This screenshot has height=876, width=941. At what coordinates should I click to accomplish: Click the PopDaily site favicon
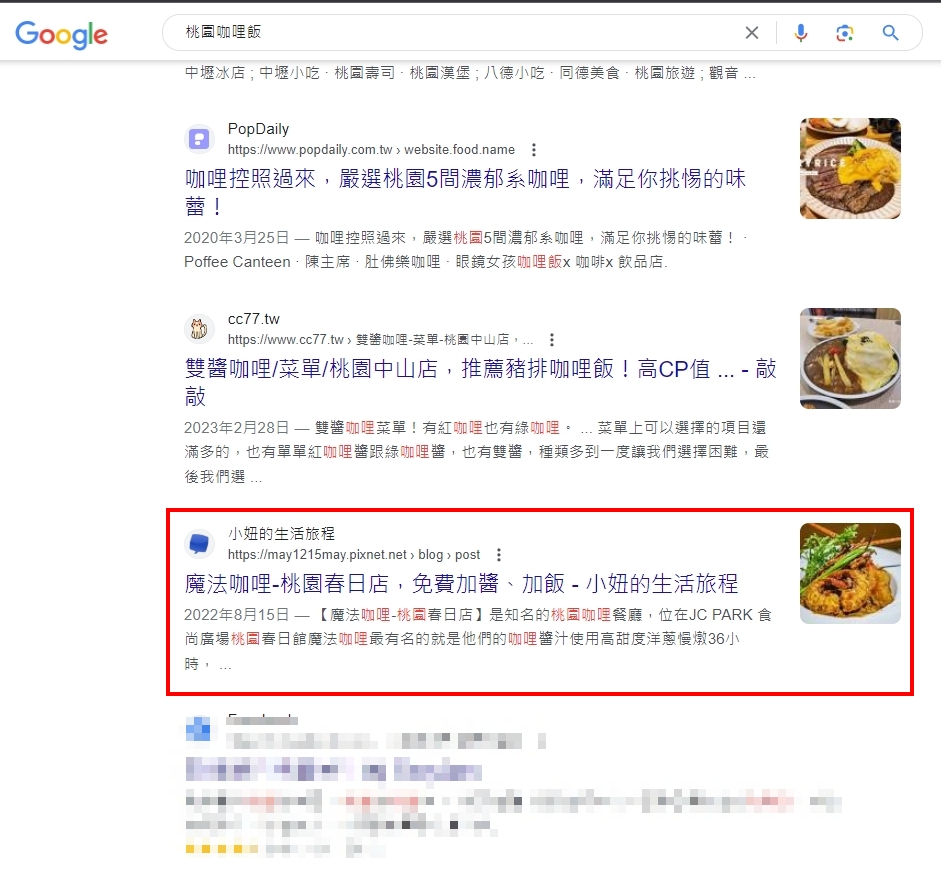(x=199, y=139)
